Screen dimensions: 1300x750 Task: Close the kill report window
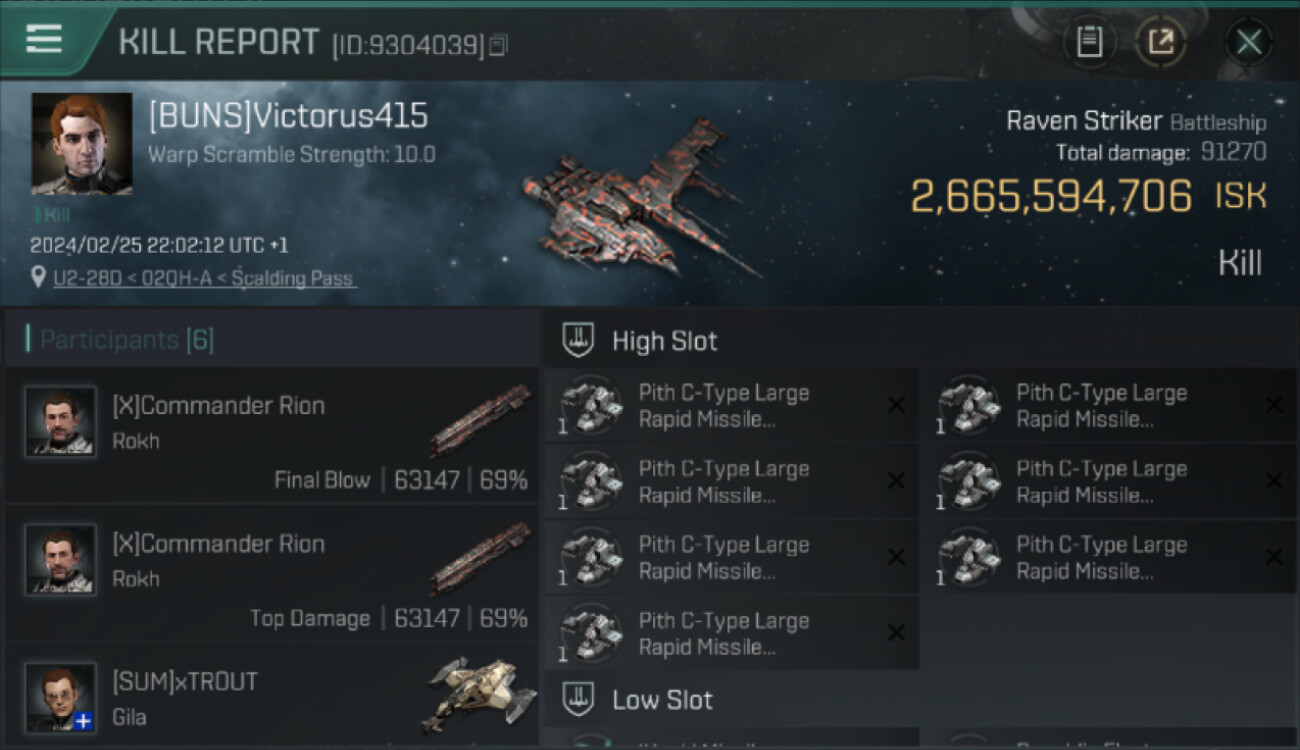(x=1249, y=42)
